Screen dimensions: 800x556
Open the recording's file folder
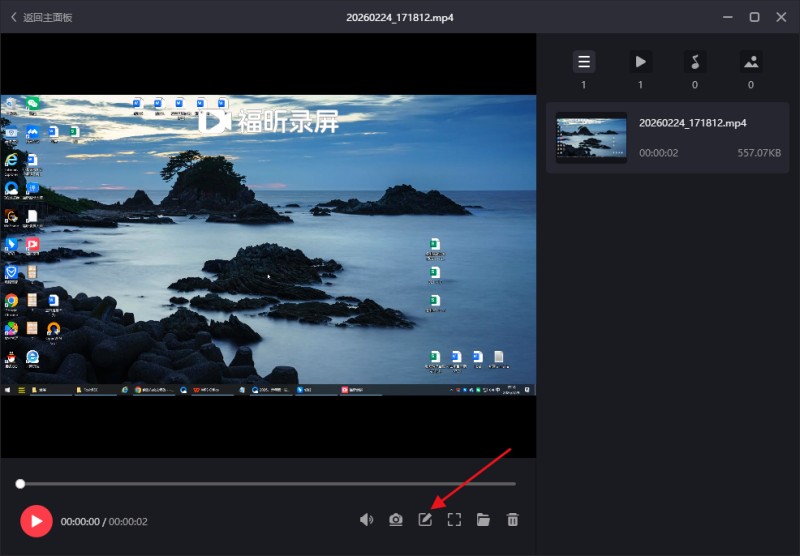483,520
